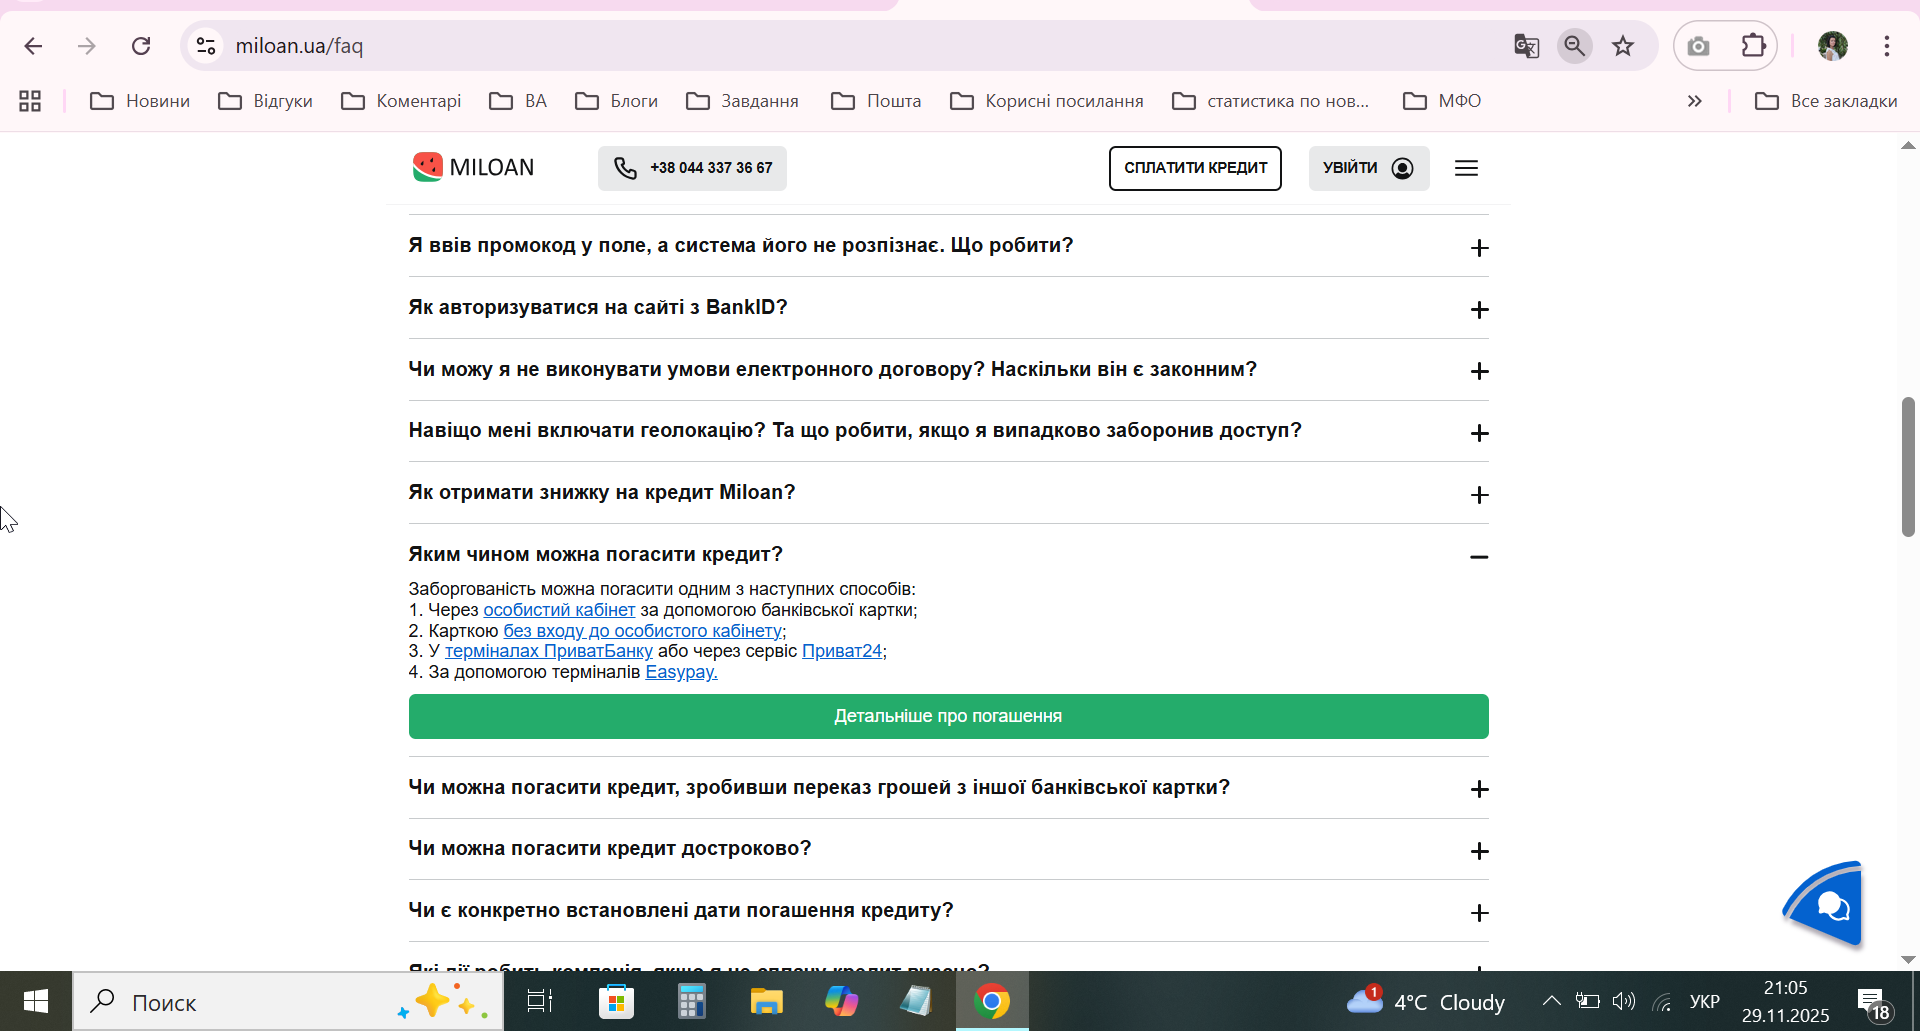Open the статистика по нов... bookmark folder

pos(1271,101)
